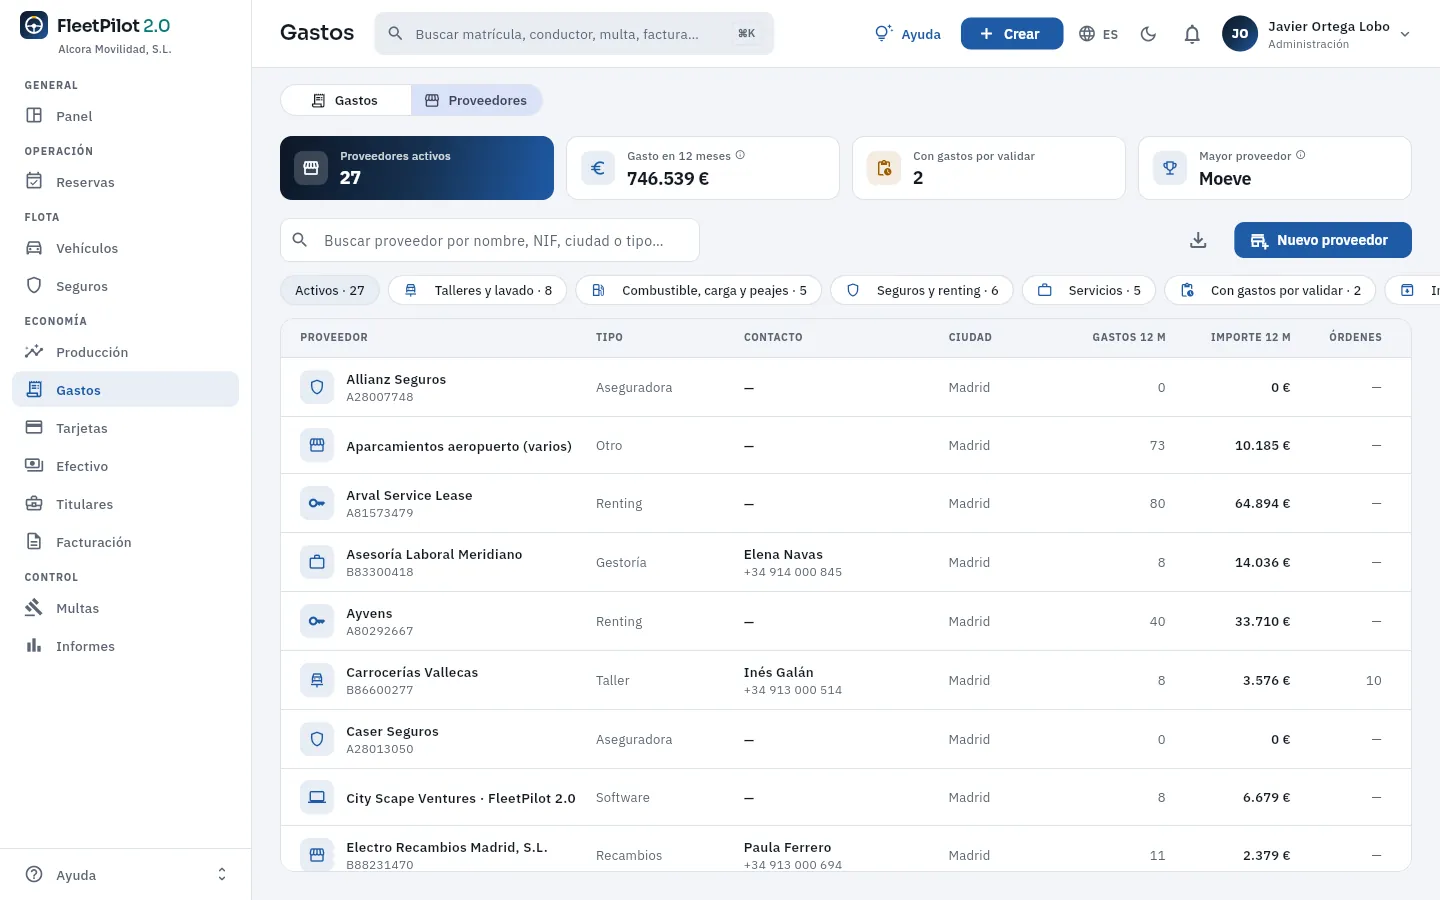Filter by Con gastos por validar chip
The width and height of the screenshot is (1440, 900).
click(x=1270, y=290)
